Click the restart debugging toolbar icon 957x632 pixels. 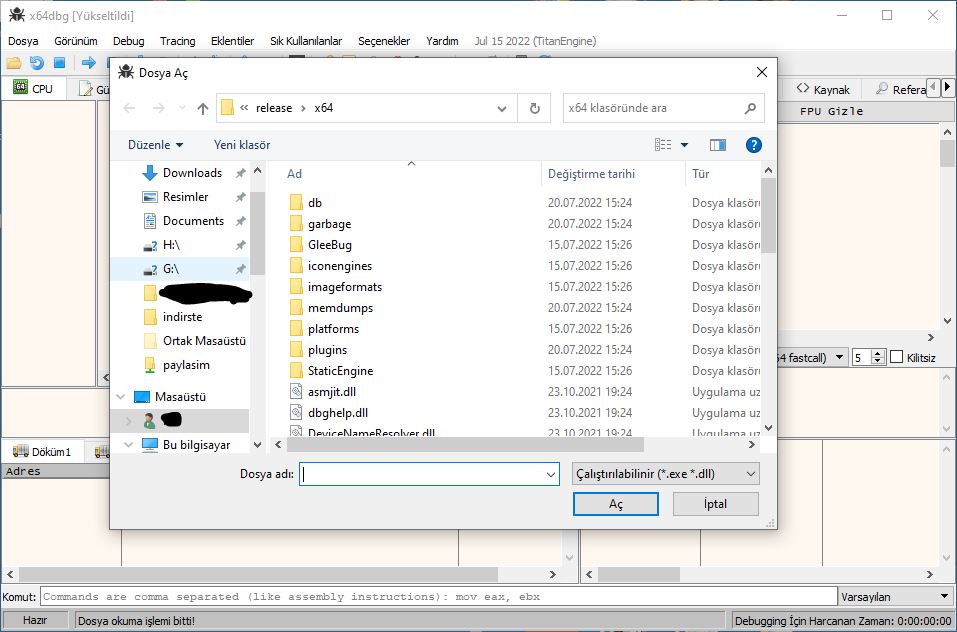(x=37, y=63)
